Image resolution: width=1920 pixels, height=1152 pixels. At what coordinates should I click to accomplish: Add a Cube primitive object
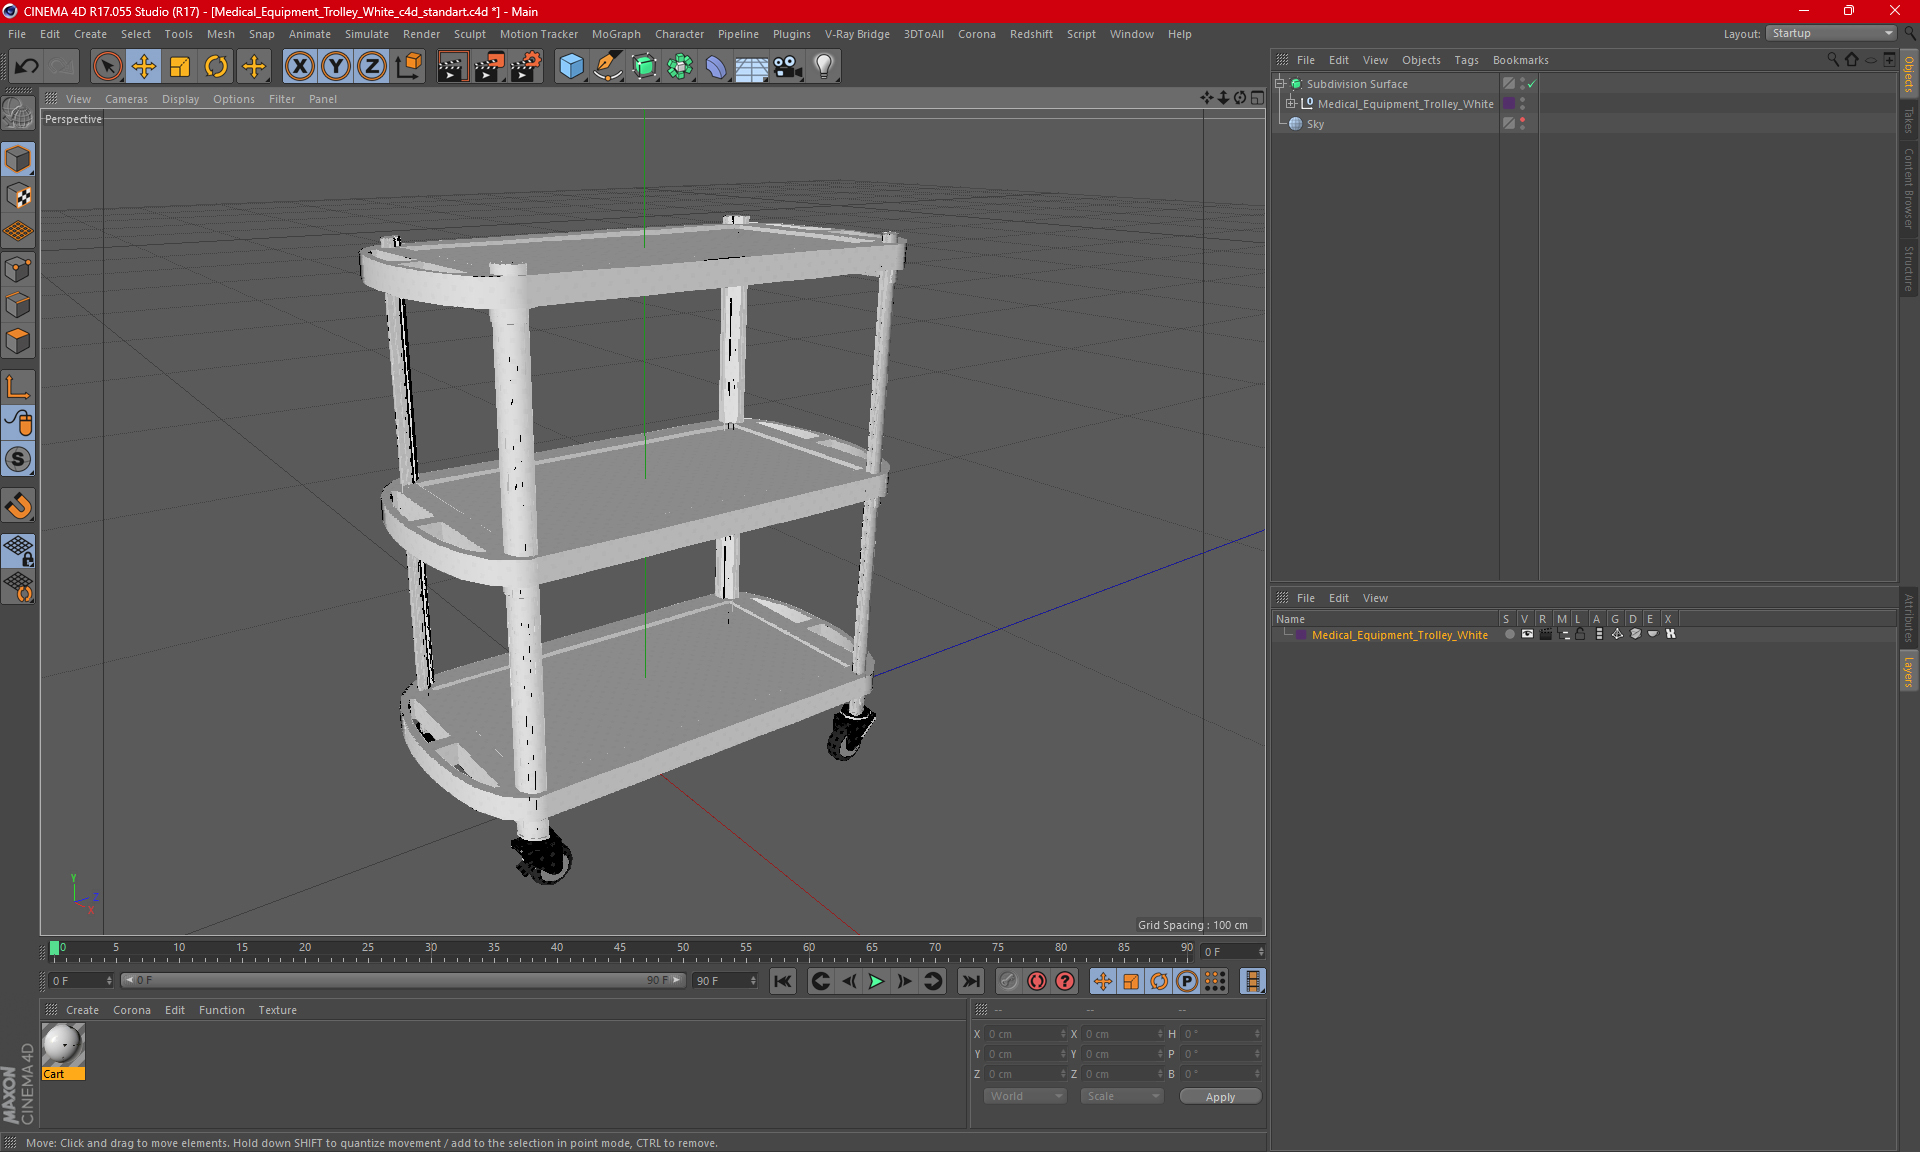coord(571,67)
